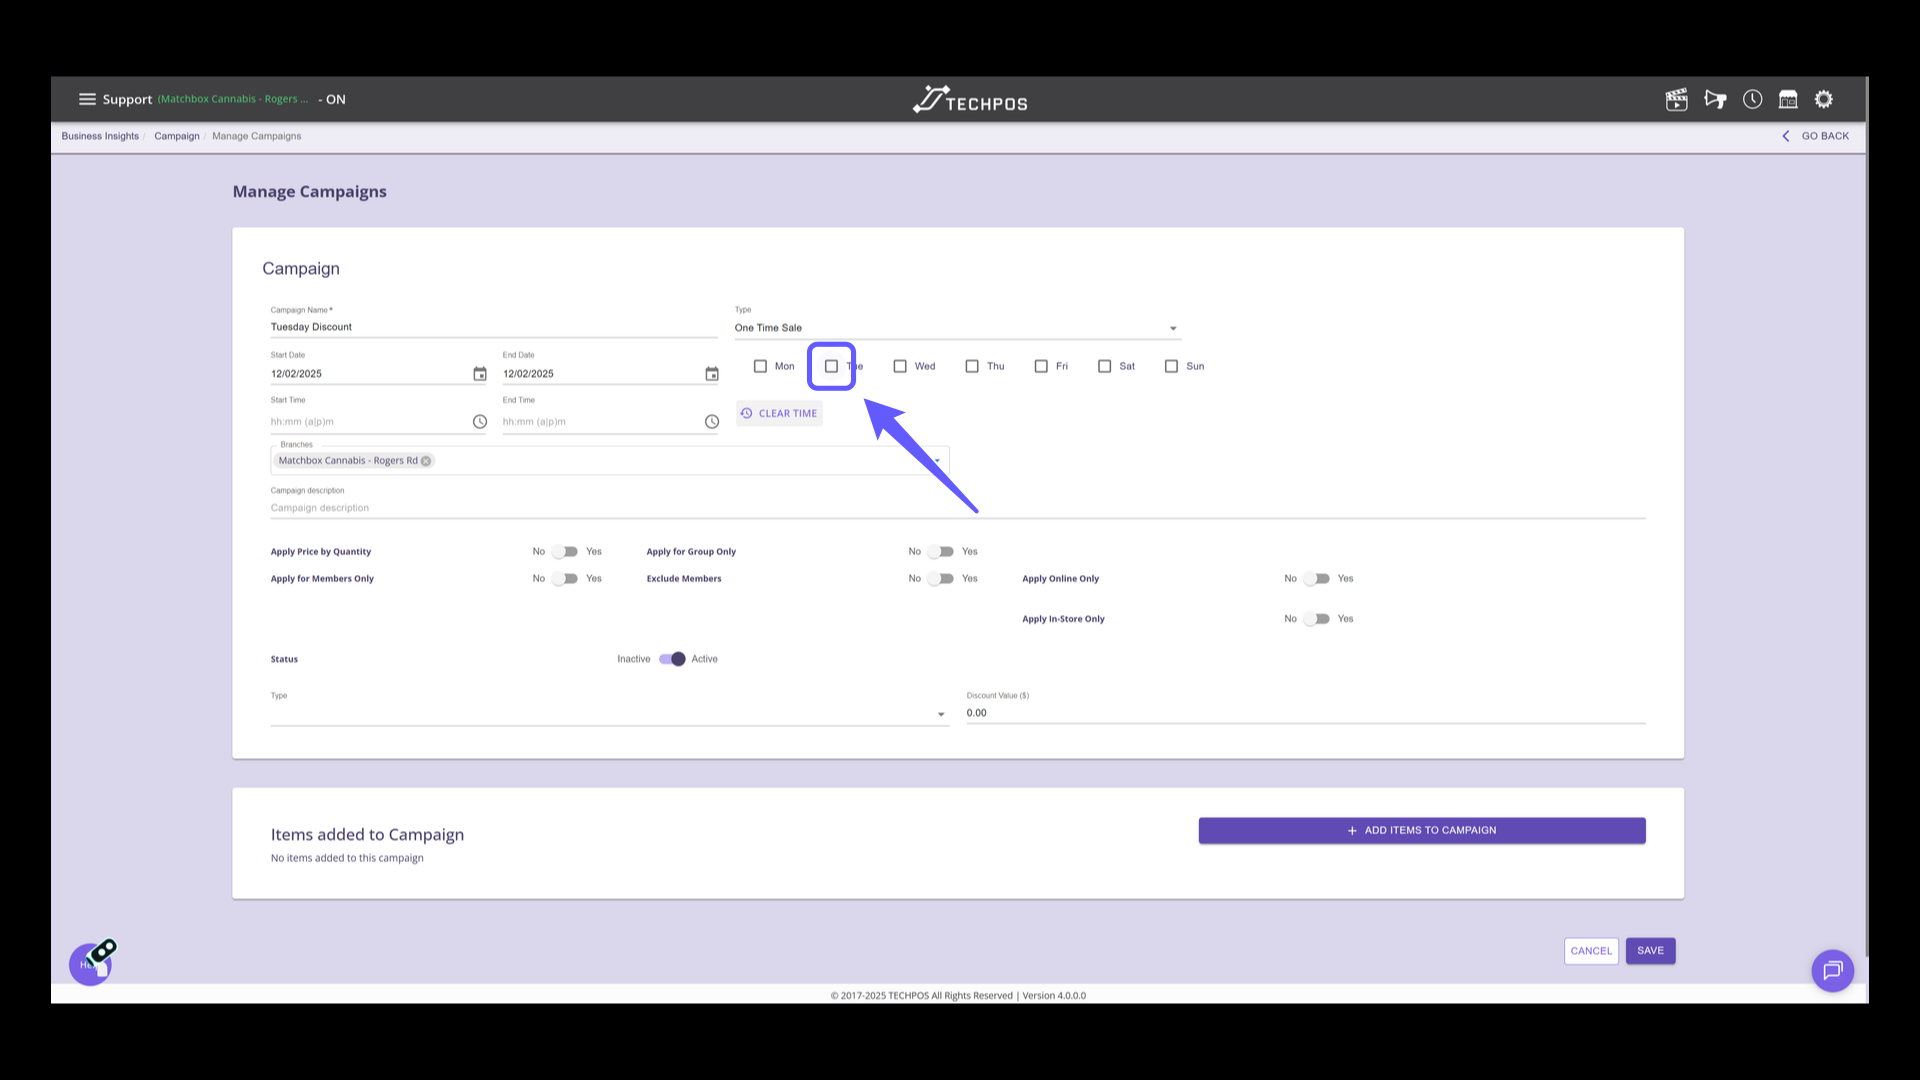The width and height of the screenshot is (1920, 1080).
Task: Toggle Apply Online Only switch
Action: click(1317, 579)
